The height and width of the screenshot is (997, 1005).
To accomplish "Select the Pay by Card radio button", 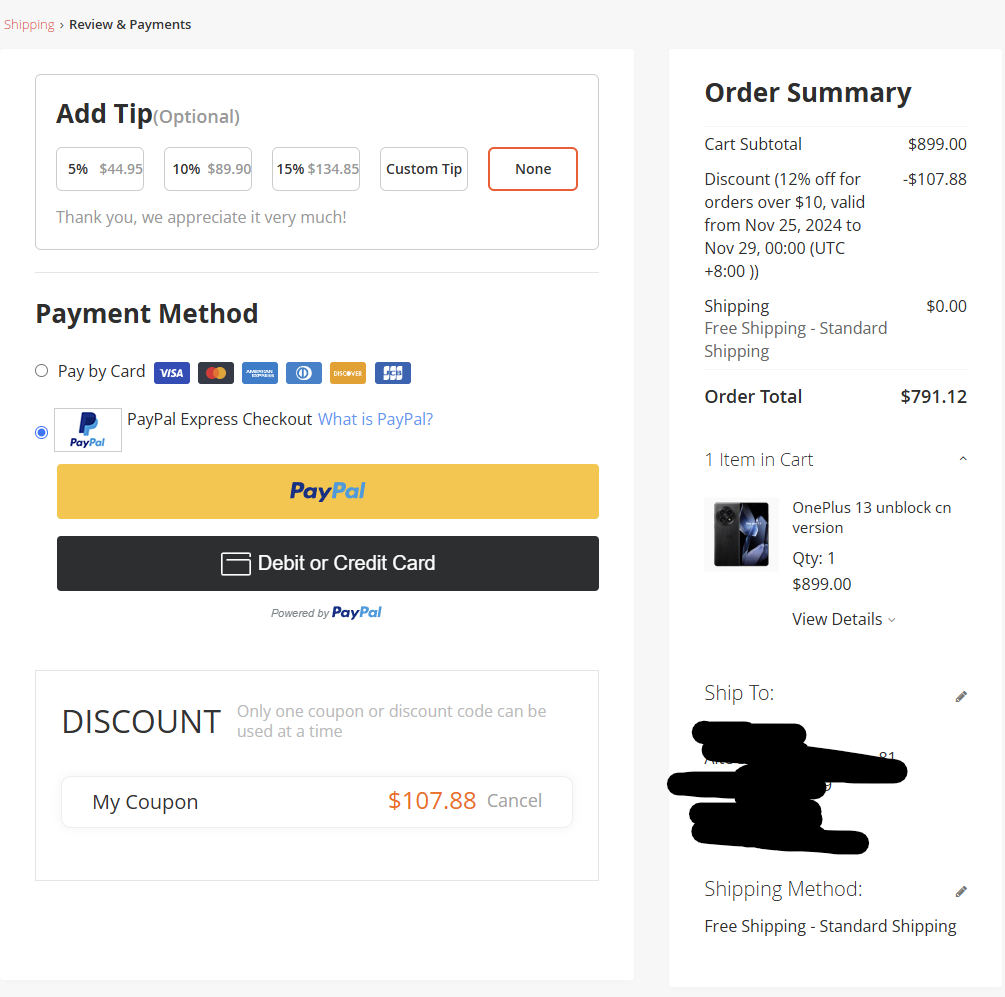I will 42,371.
